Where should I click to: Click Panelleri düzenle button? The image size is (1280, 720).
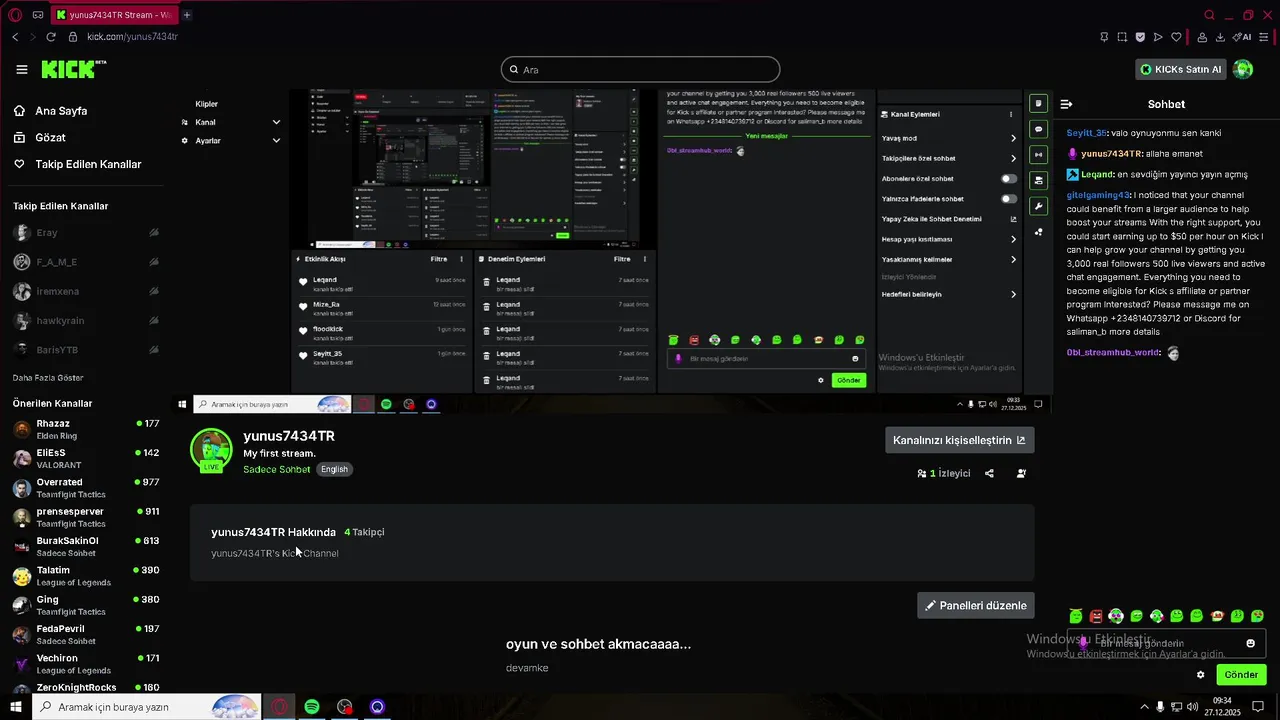click(975, 605)
